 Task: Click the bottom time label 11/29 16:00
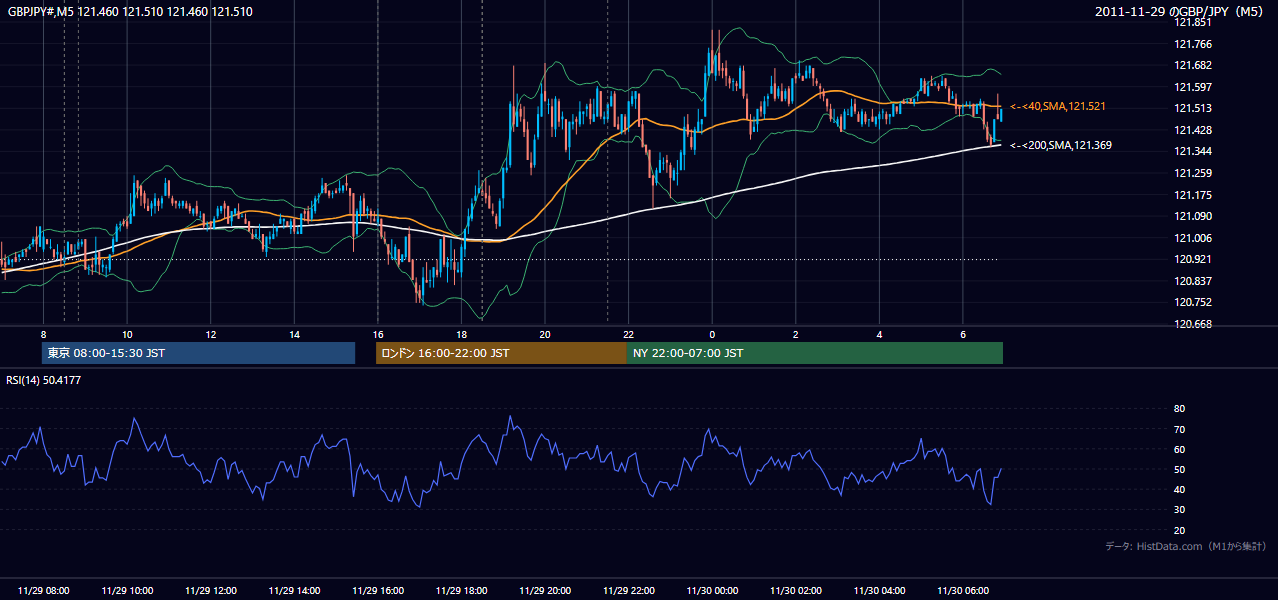378,590
